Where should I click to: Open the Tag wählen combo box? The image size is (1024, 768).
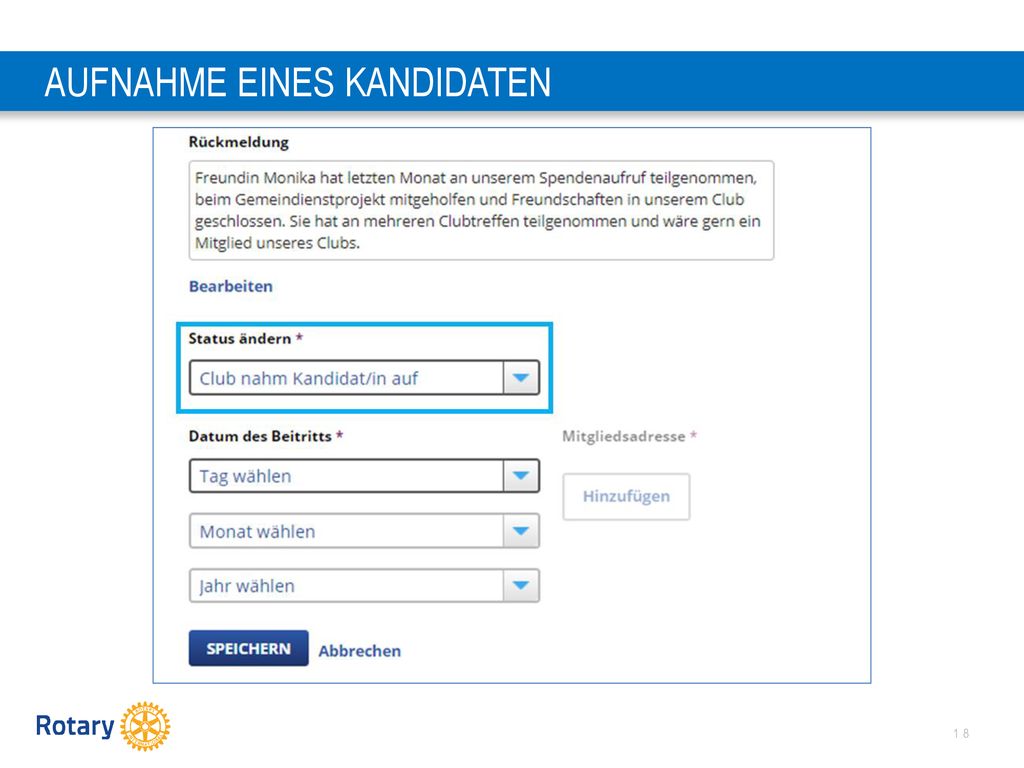(364, 475)
